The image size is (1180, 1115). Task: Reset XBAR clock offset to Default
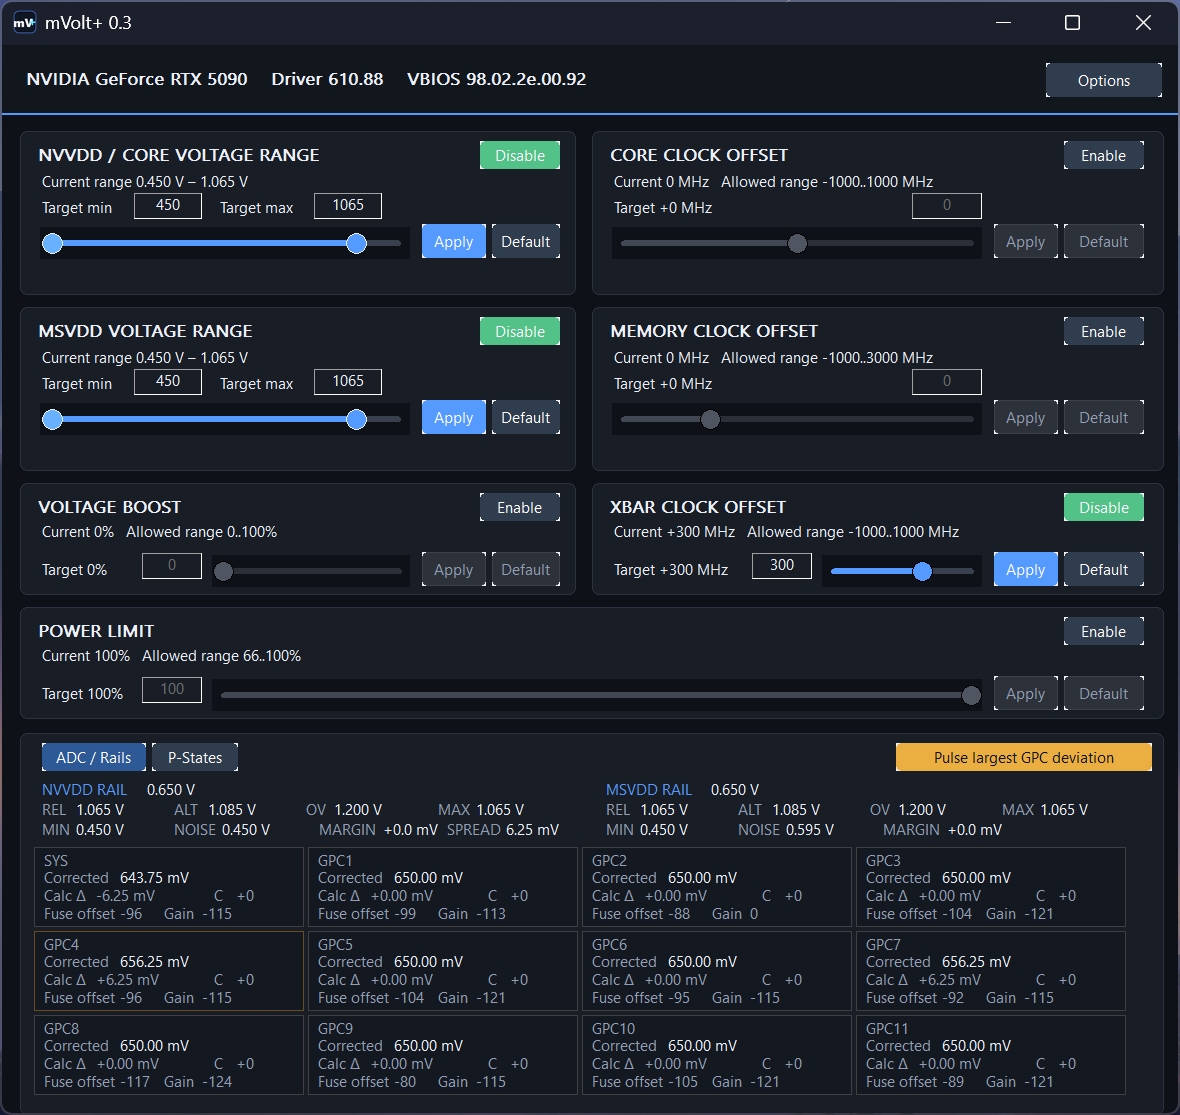[1103, 569]
